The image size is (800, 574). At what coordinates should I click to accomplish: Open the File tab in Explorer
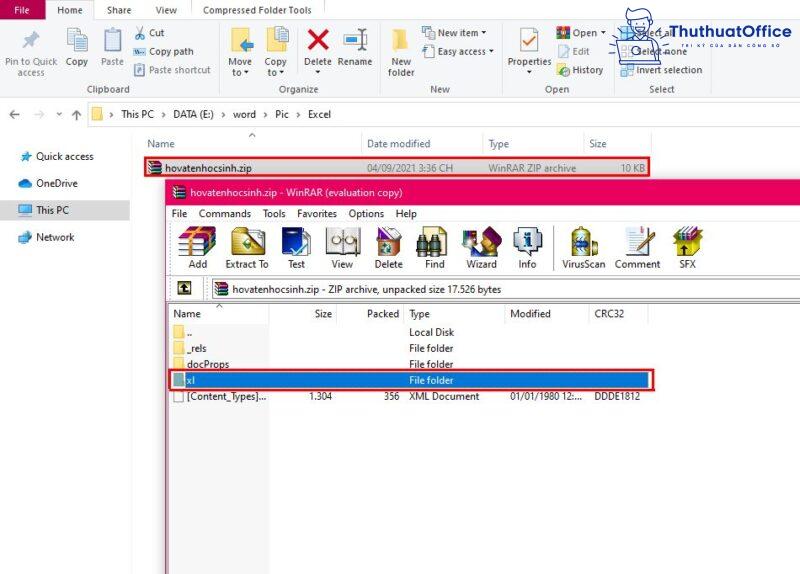click(x=22, y=10)
